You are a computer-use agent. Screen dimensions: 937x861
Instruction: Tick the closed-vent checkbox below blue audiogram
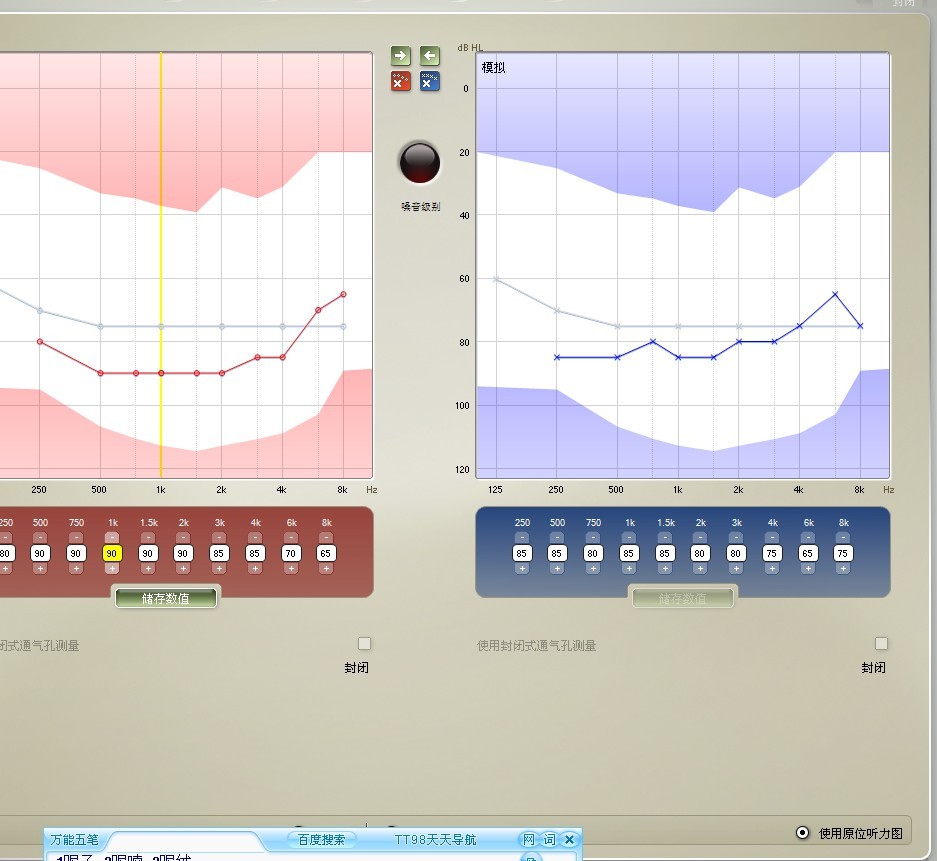(881, 644)
